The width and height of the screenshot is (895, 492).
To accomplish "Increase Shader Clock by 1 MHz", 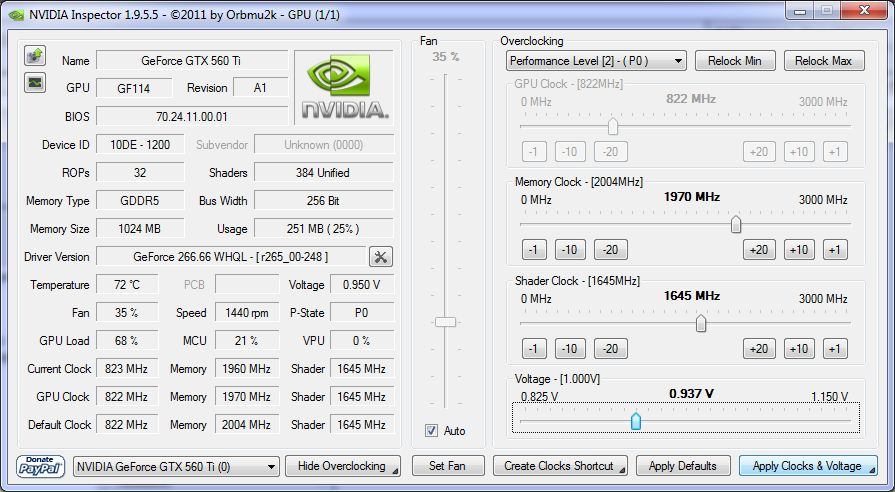I will 835,349.
